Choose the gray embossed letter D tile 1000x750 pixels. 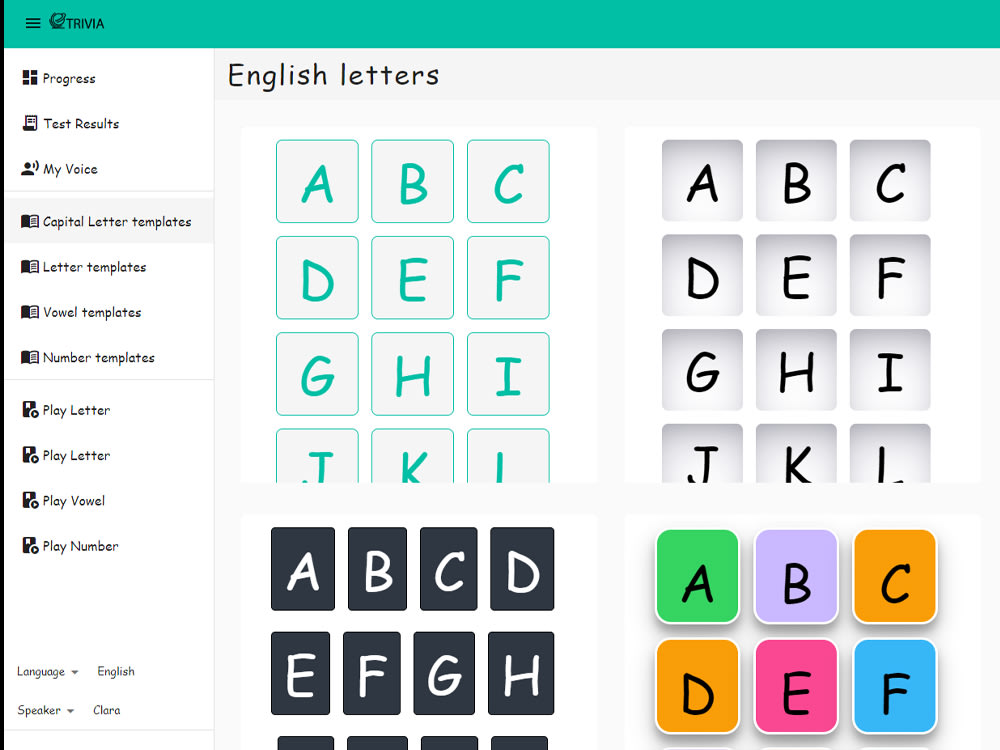click(702, 275)
